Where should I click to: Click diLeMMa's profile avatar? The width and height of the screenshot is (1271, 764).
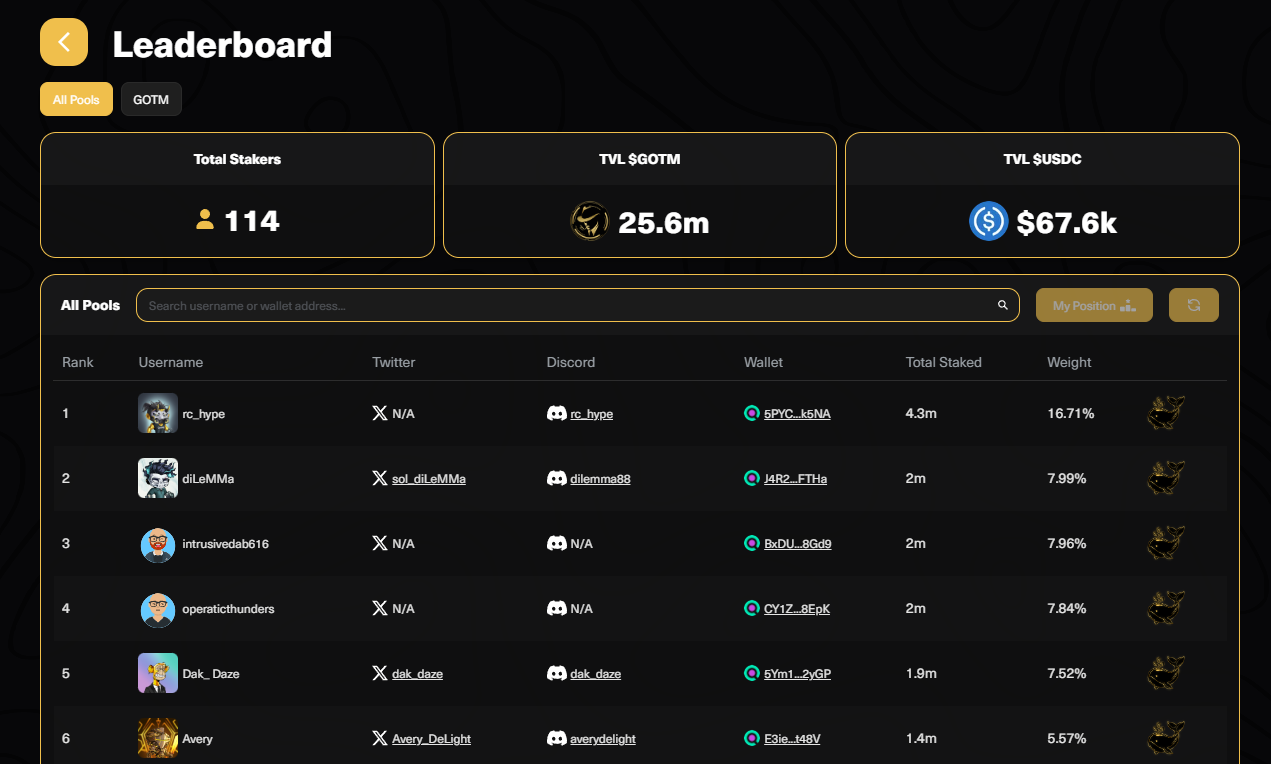pyautogui.click(x=158, y=478)
